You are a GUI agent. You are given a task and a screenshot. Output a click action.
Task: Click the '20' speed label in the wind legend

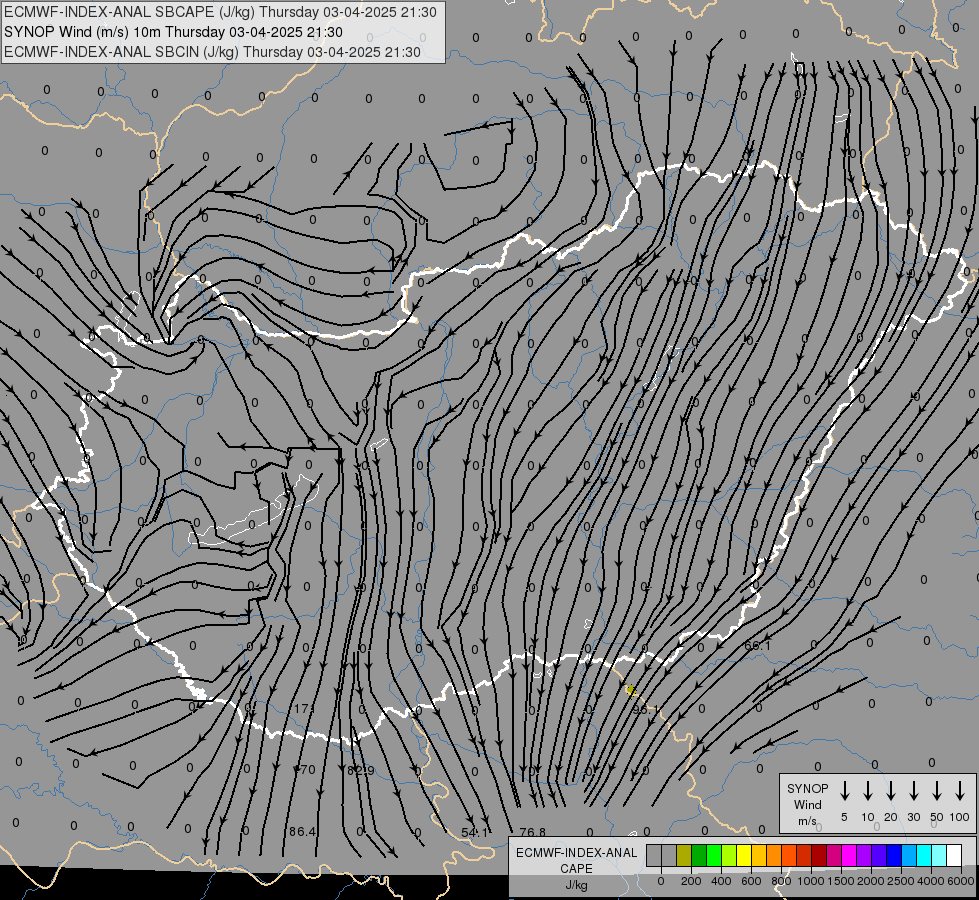pos(891,817)
